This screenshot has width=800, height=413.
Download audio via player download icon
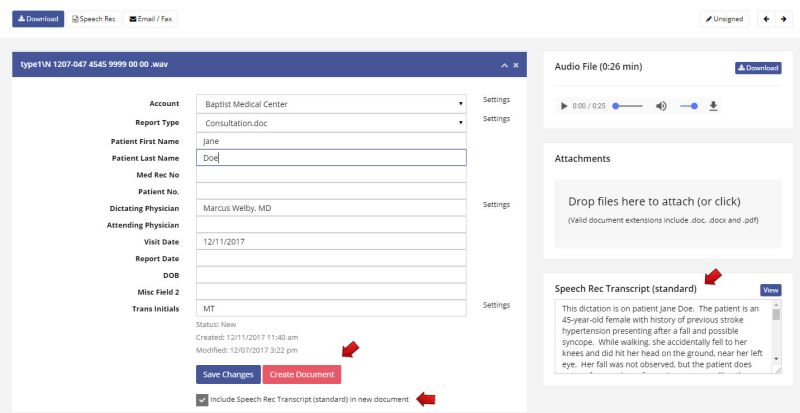[x=714, y=106]
